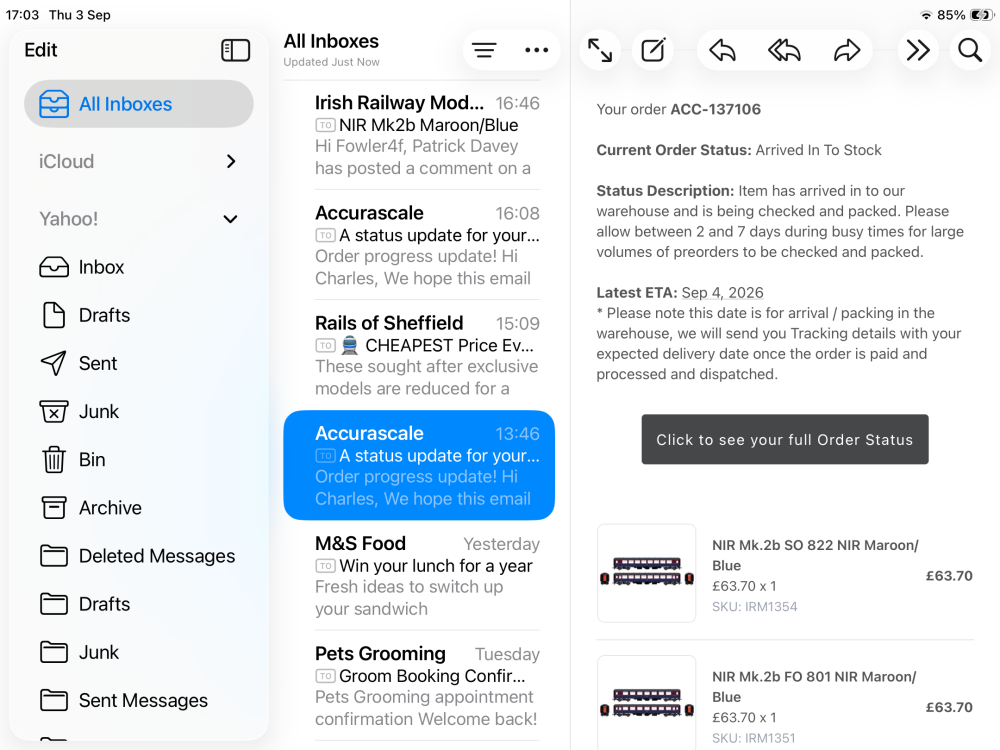Select the order number ACC-137106
This screenshot has width=1000, height=750.
[715, 109]
